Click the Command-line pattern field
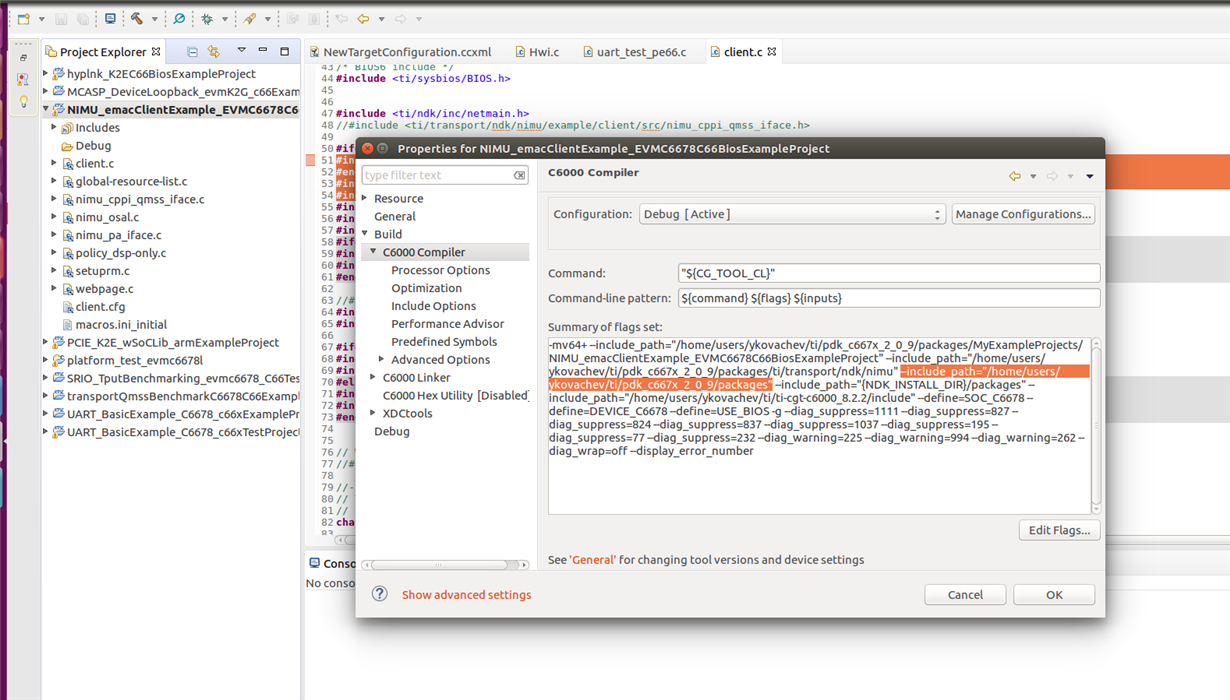The image size is (1230, 700). [889, 298]
